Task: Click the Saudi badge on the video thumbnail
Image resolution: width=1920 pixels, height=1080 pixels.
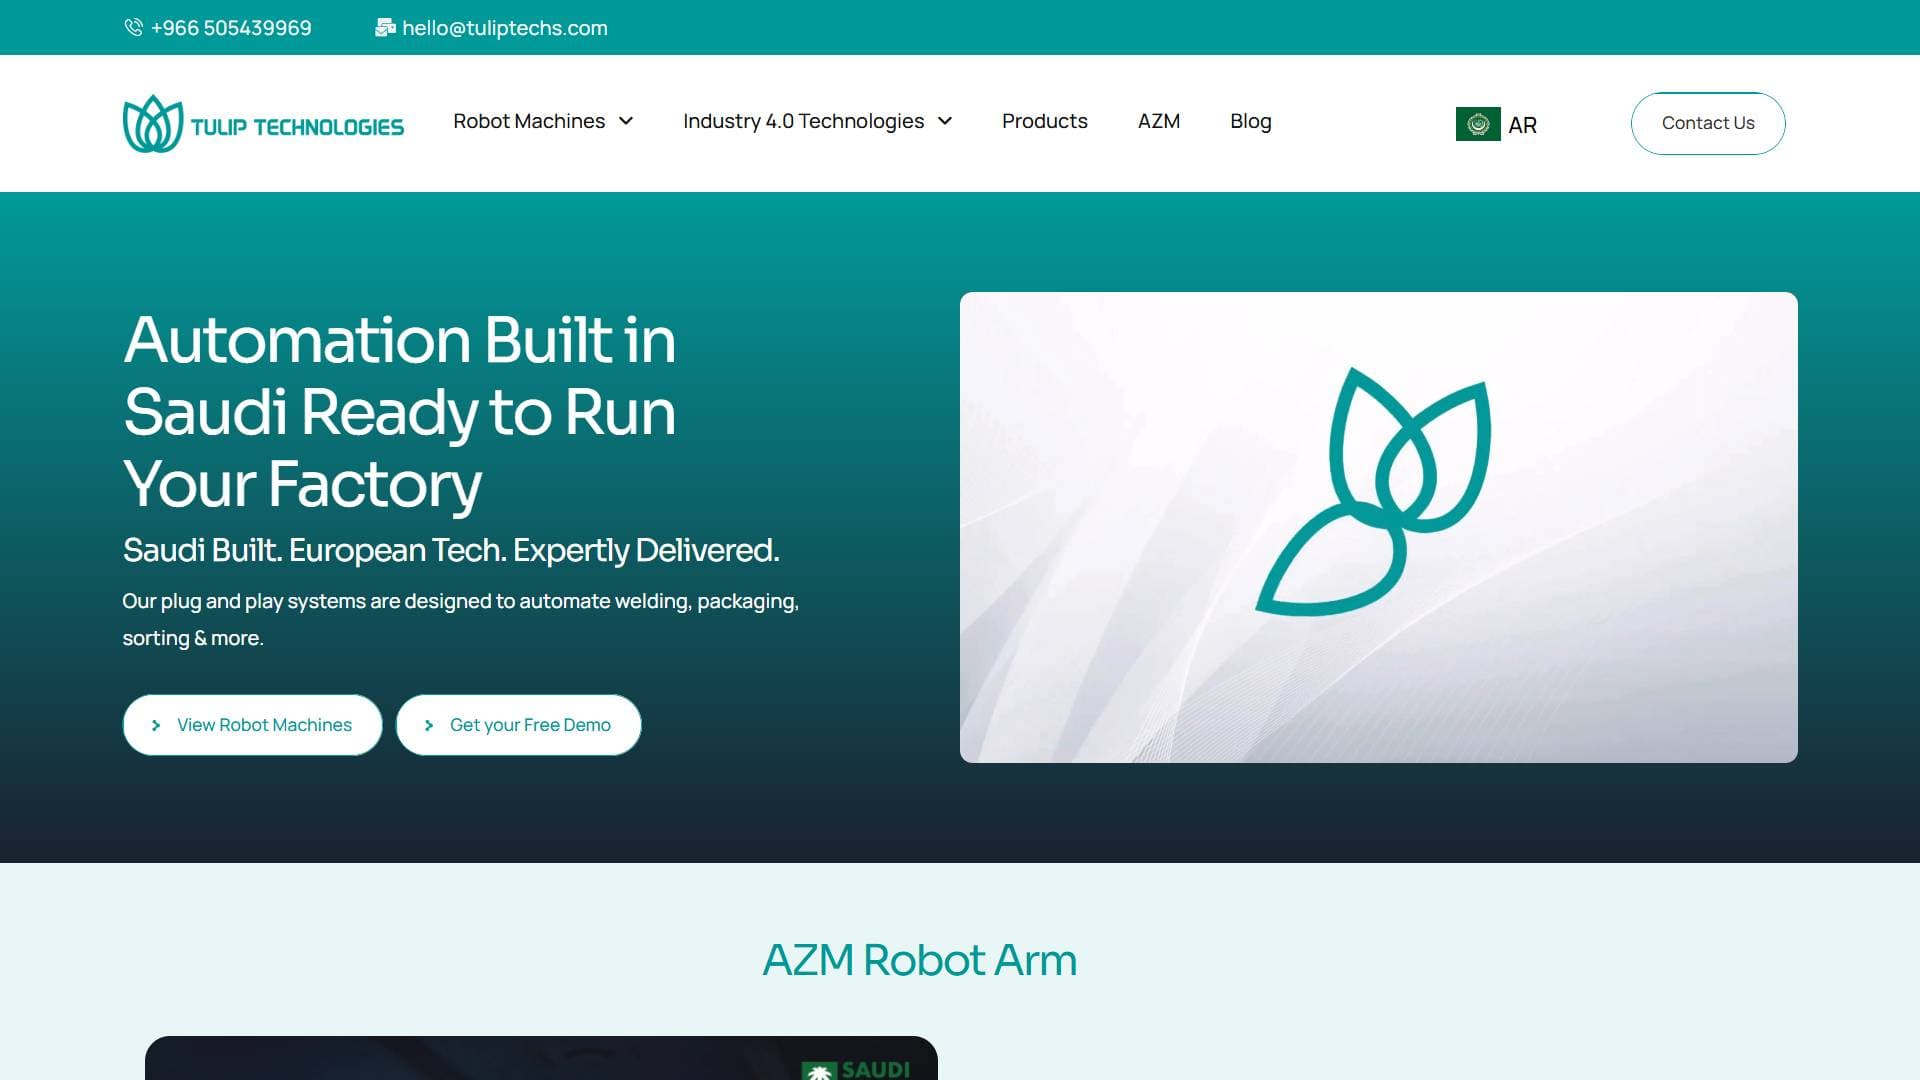Action: pyautogui.click(x=858, y=1069)
